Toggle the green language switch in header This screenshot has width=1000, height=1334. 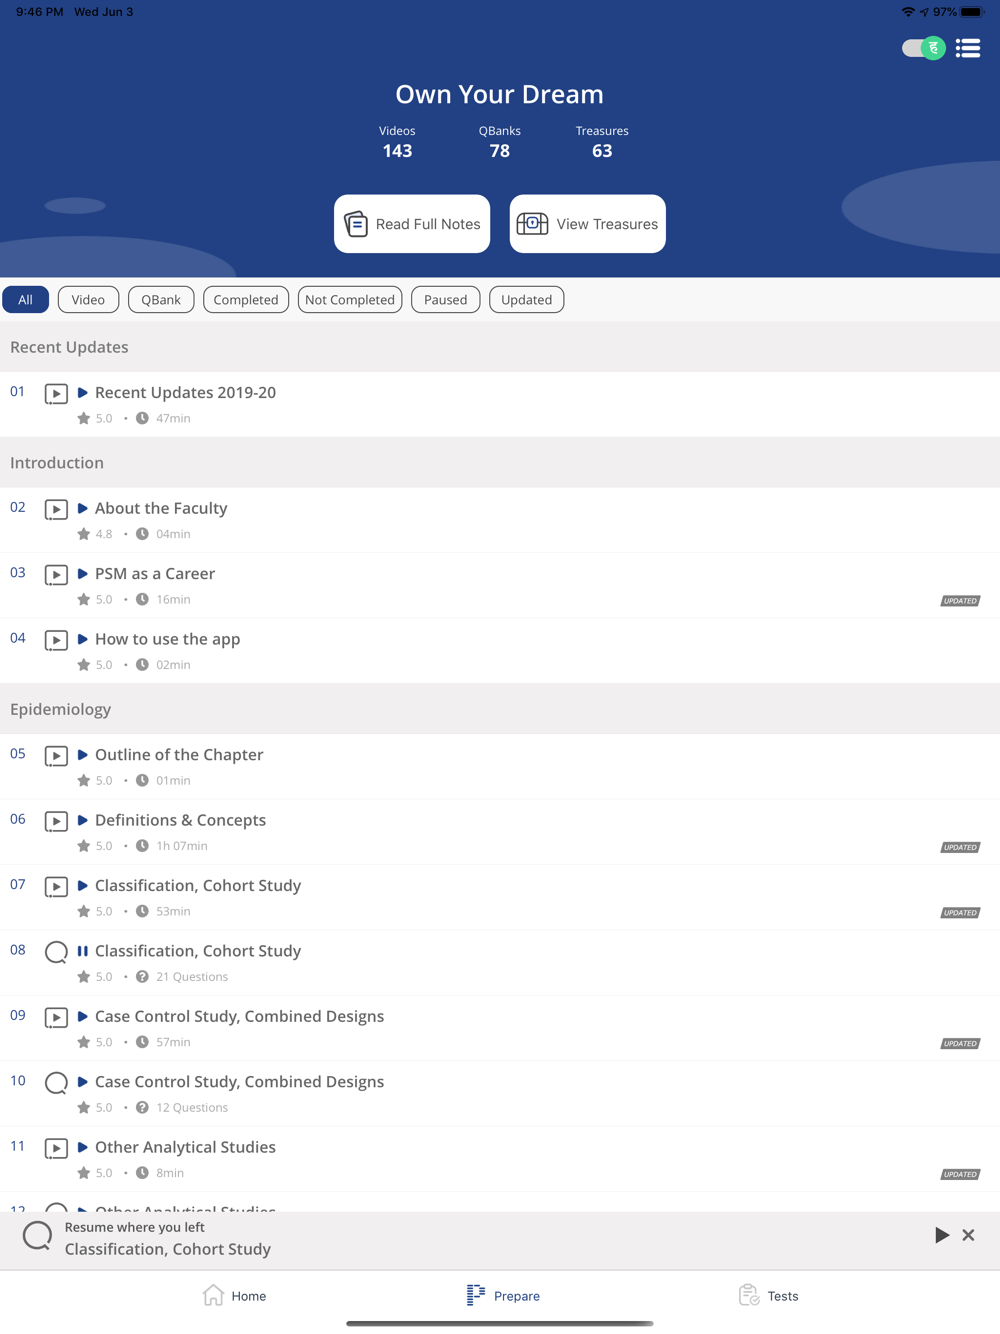pos(923,48)
